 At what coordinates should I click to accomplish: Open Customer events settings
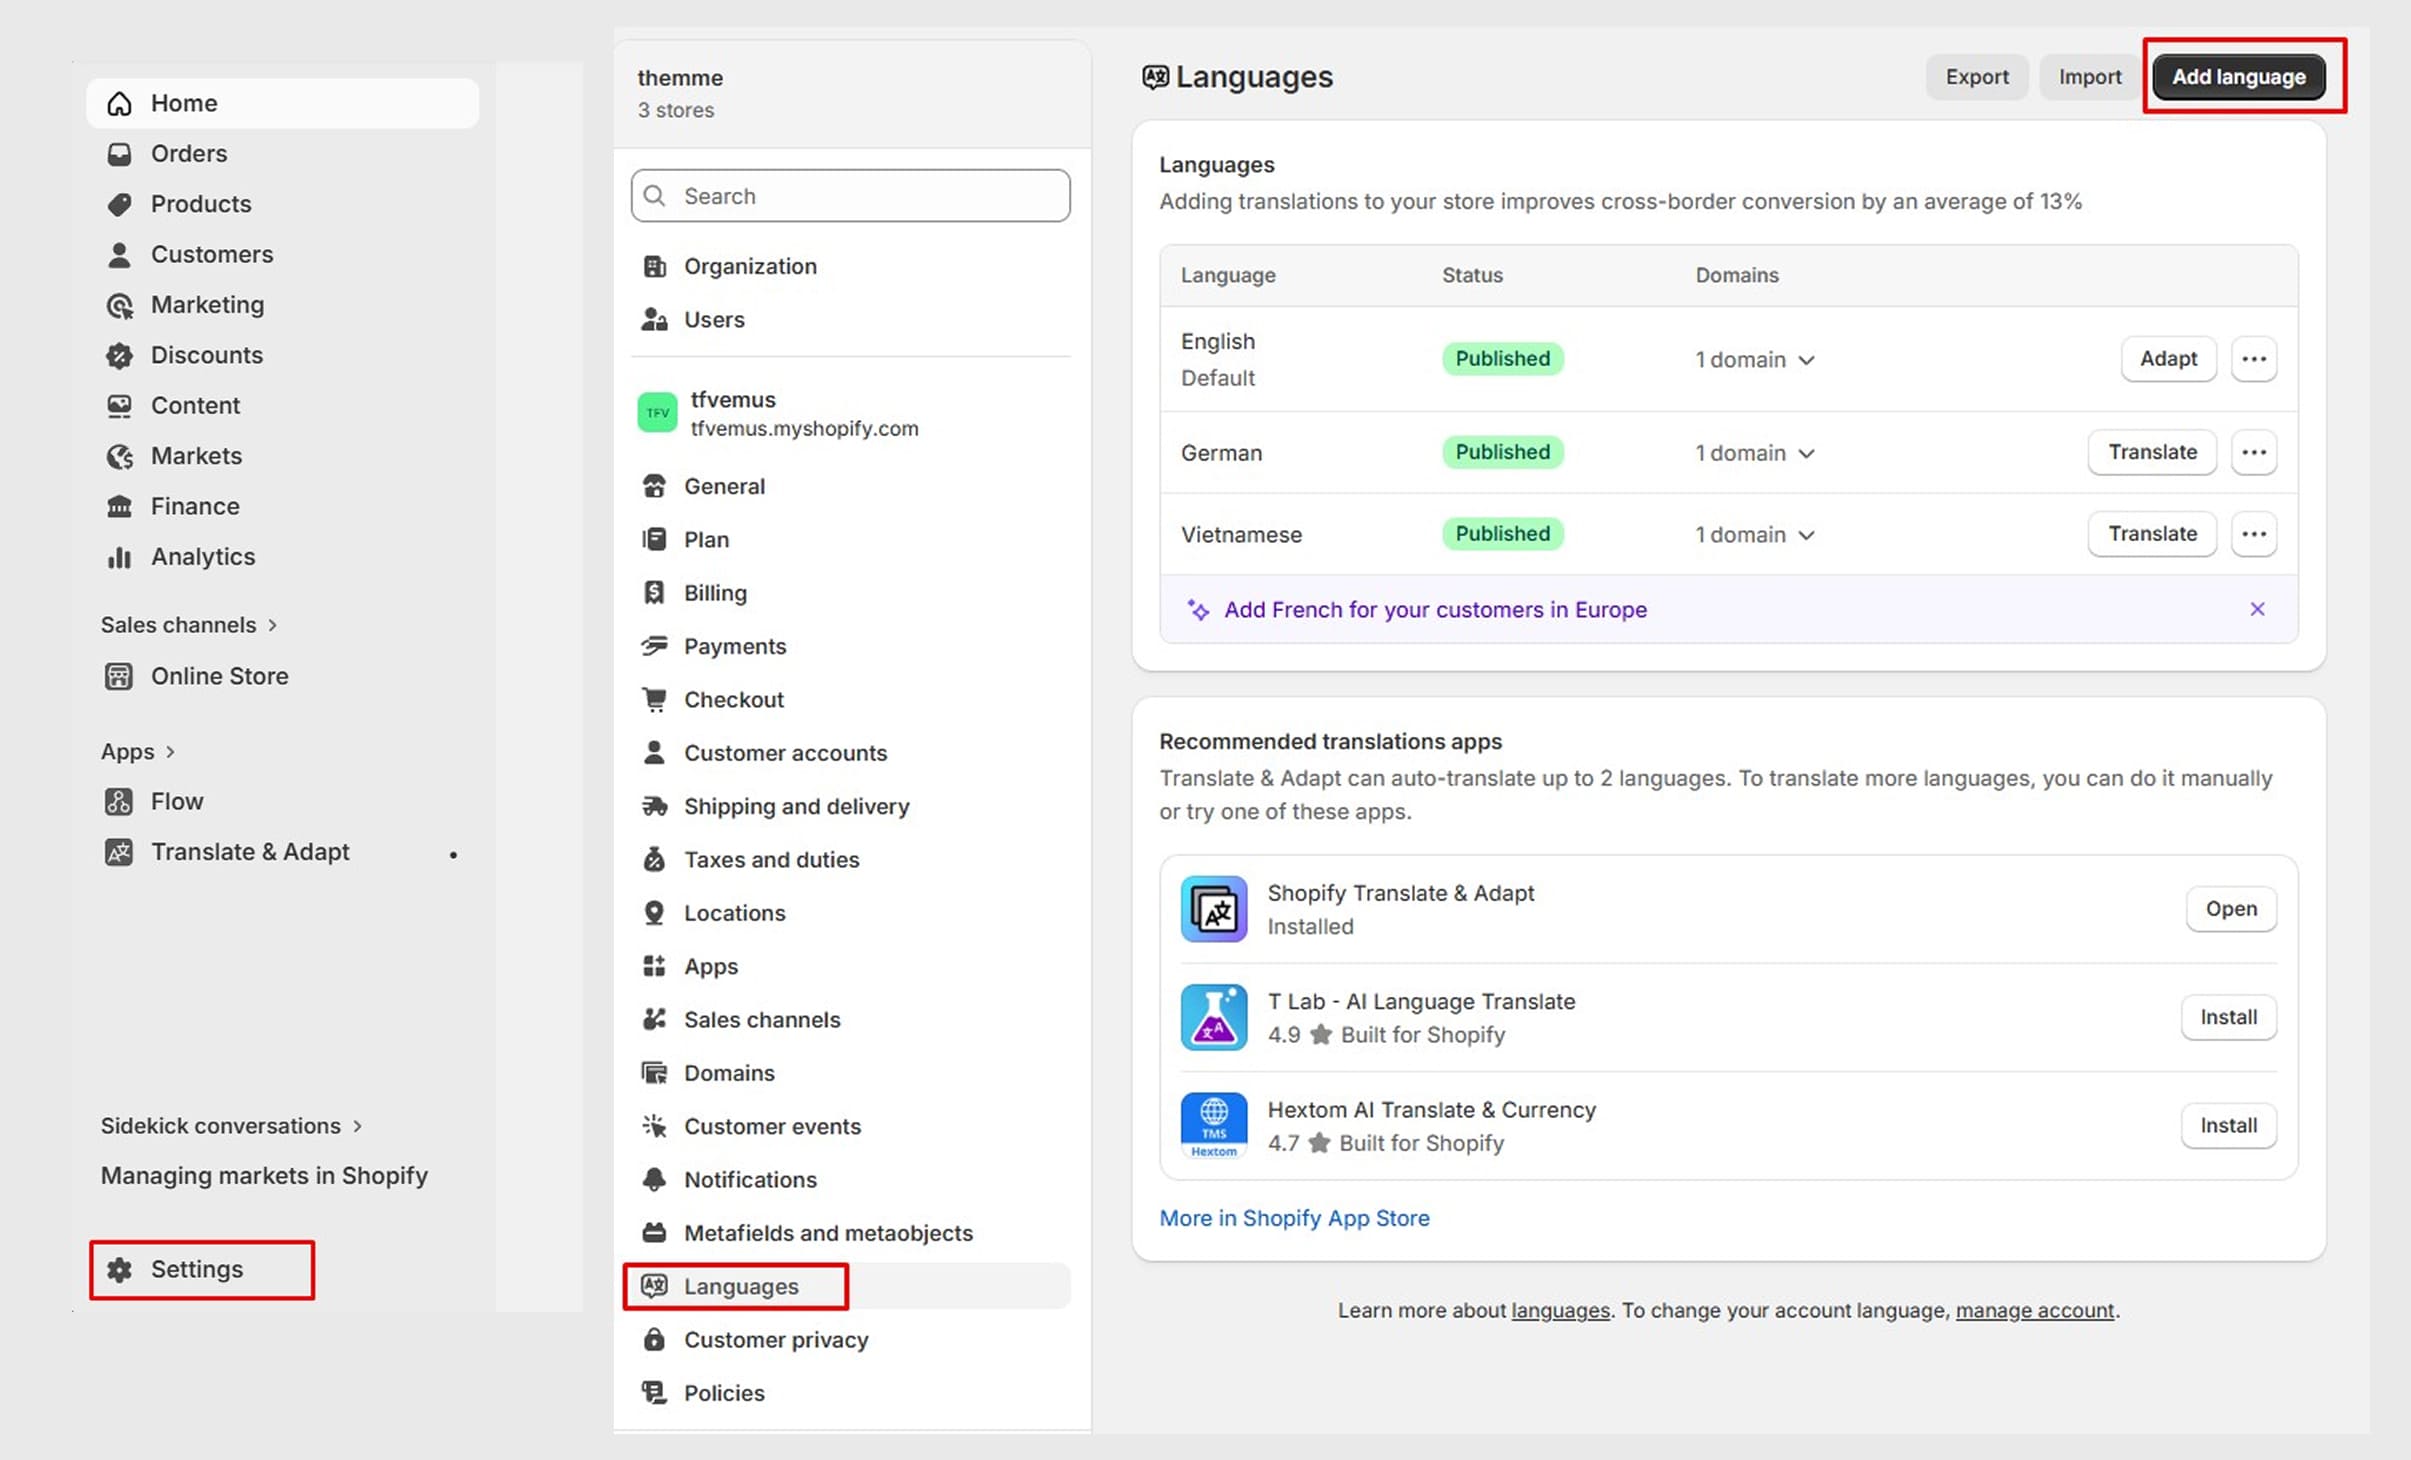850,1126
